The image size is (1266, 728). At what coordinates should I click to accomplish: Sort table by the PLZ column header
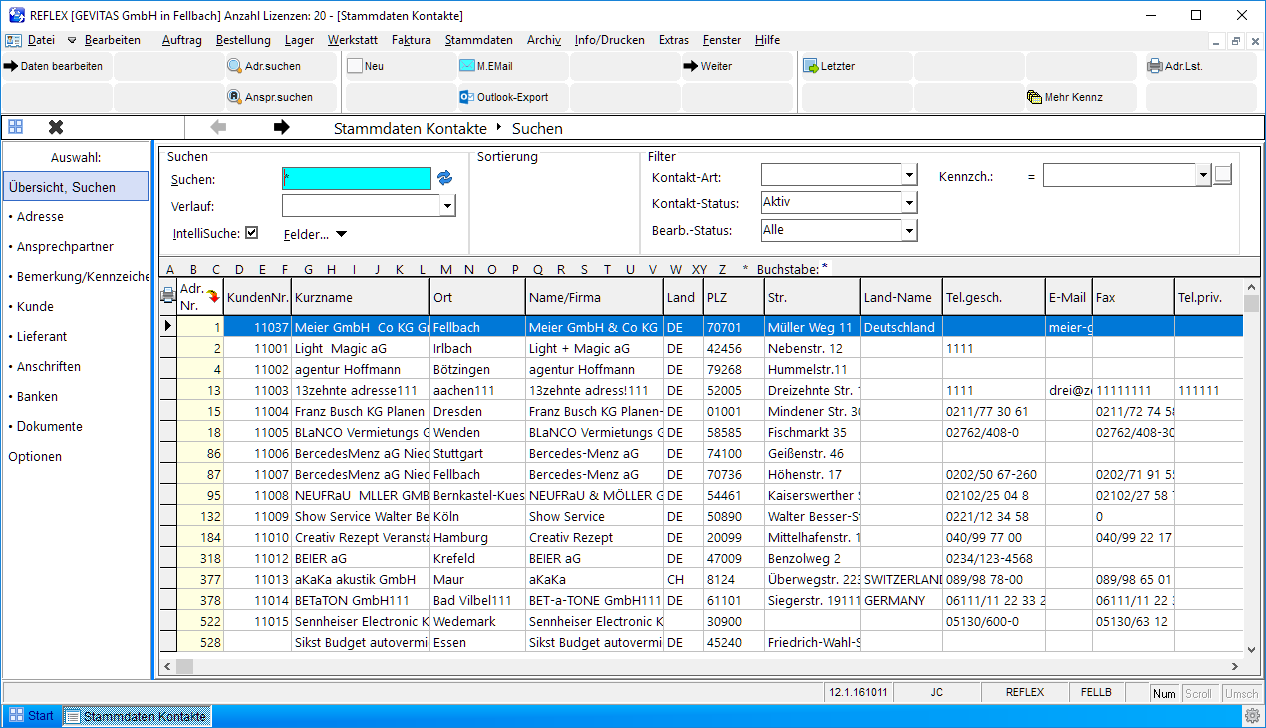[x=733, y=297]
